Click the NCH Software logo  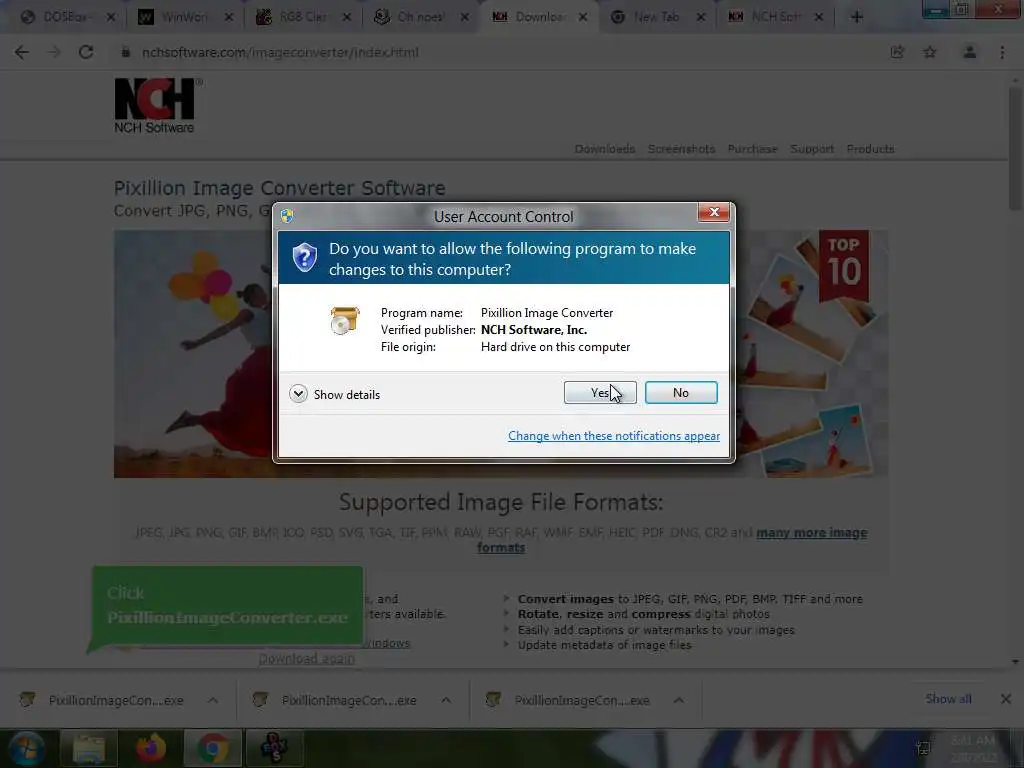tap(157, 106)
